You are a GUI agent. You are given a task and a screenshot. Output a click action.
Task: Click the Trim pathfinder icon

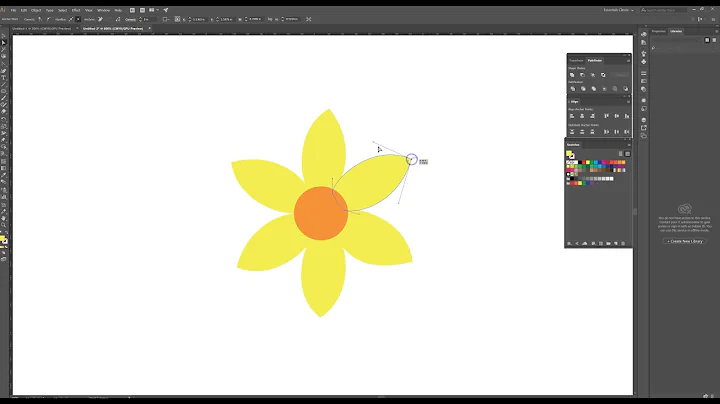583,89
